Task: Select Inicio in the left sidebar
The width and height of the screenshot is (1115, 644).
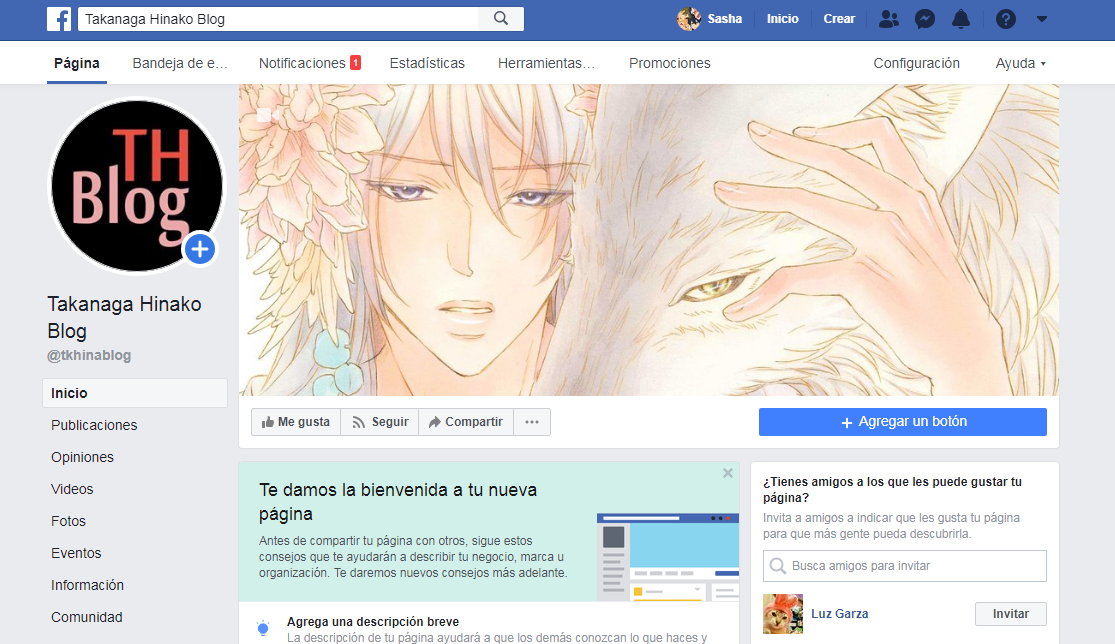Action: [x=135, y=393]
